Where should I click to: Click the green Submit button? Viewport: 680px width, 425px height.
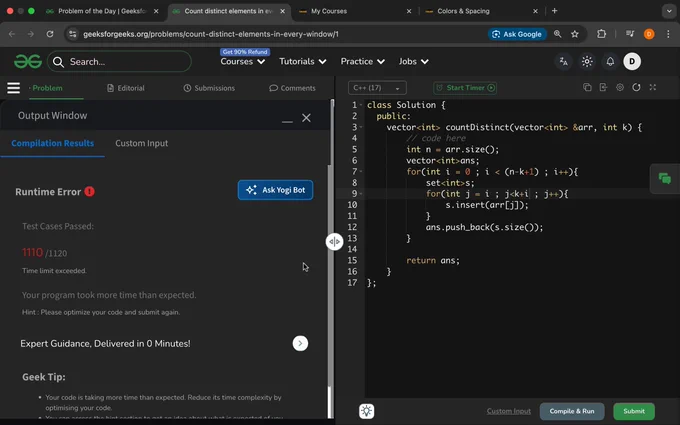click(x=634, y=411)
